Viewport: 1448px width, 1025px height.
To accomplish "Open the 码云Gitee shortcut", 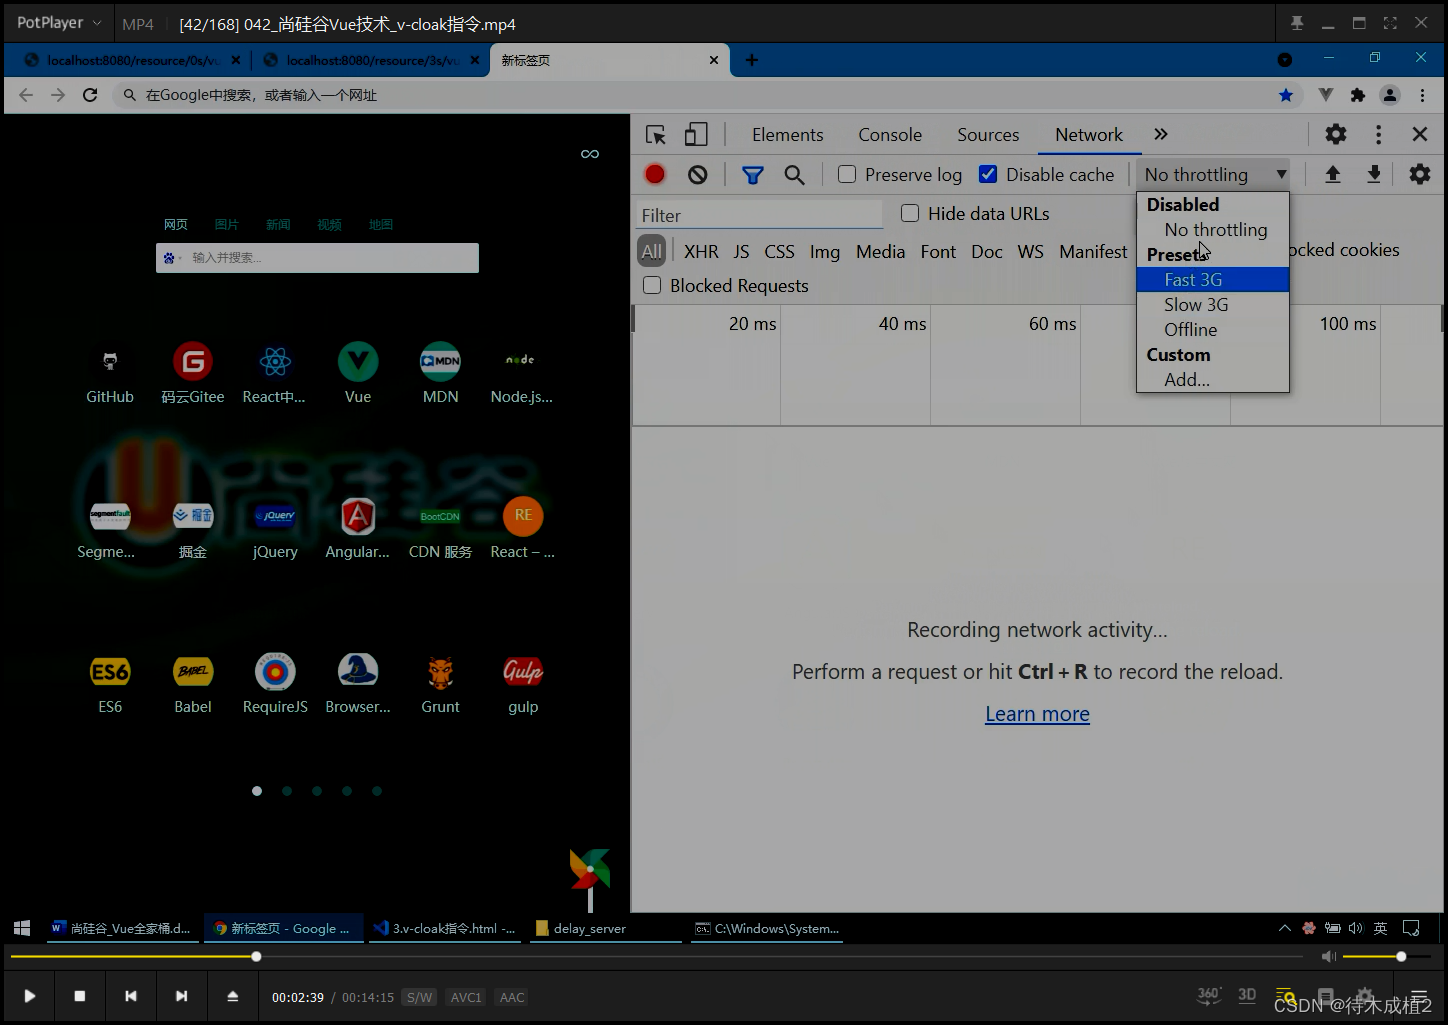I will click(x=193, y=374).
